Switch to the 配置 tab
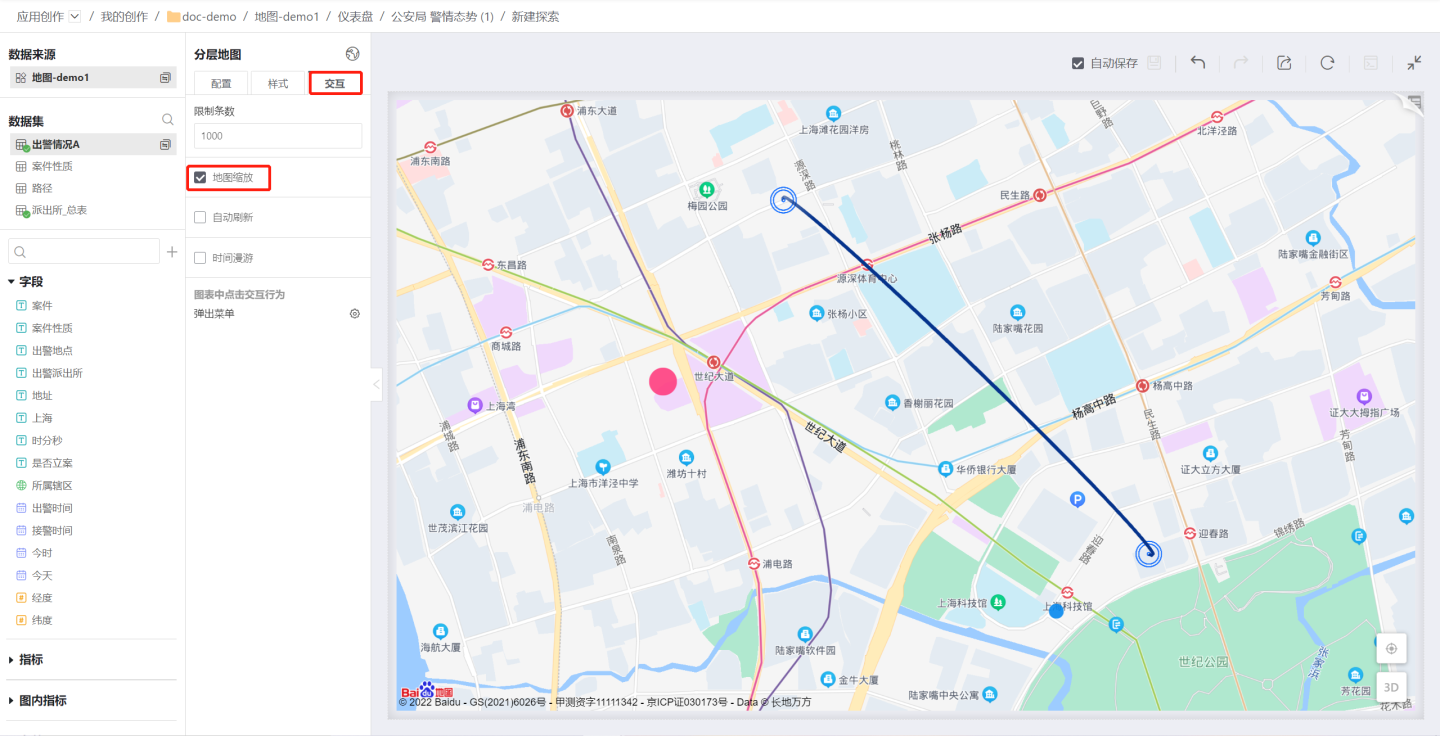 coord(221,84)
